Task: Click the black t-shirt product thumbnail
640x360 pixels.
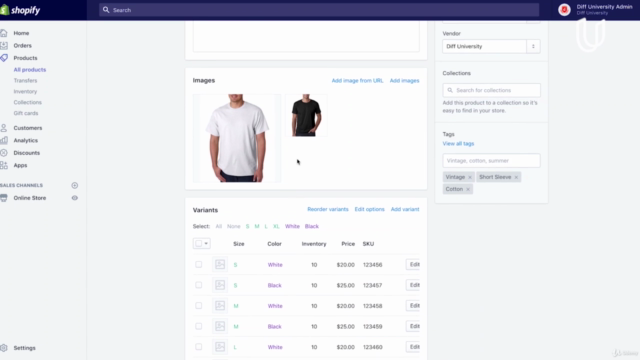Action: tap(307, 115)
